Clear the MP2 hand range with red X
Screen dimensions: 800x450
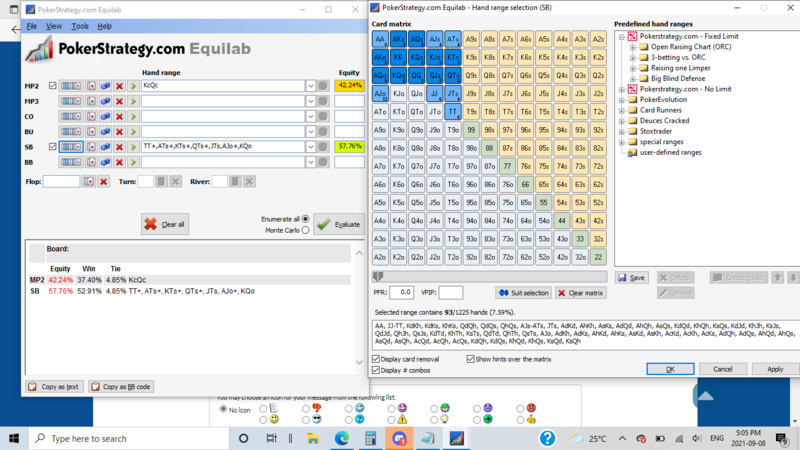click(x=119, y=86)
